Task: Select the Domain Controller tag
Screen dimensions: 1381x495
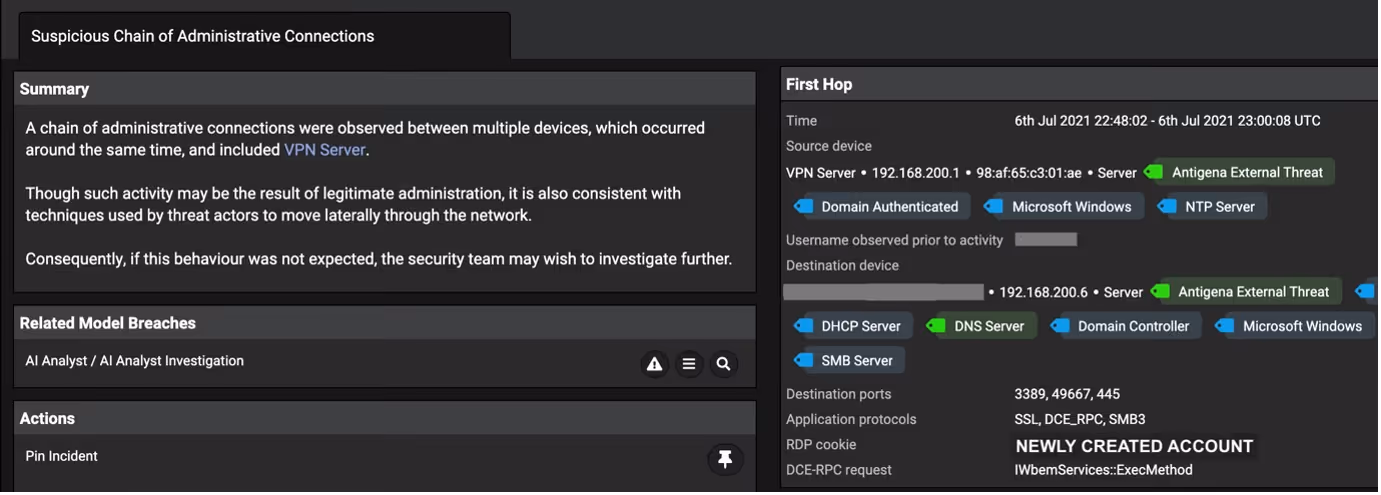Action: tap(1125, 326)
